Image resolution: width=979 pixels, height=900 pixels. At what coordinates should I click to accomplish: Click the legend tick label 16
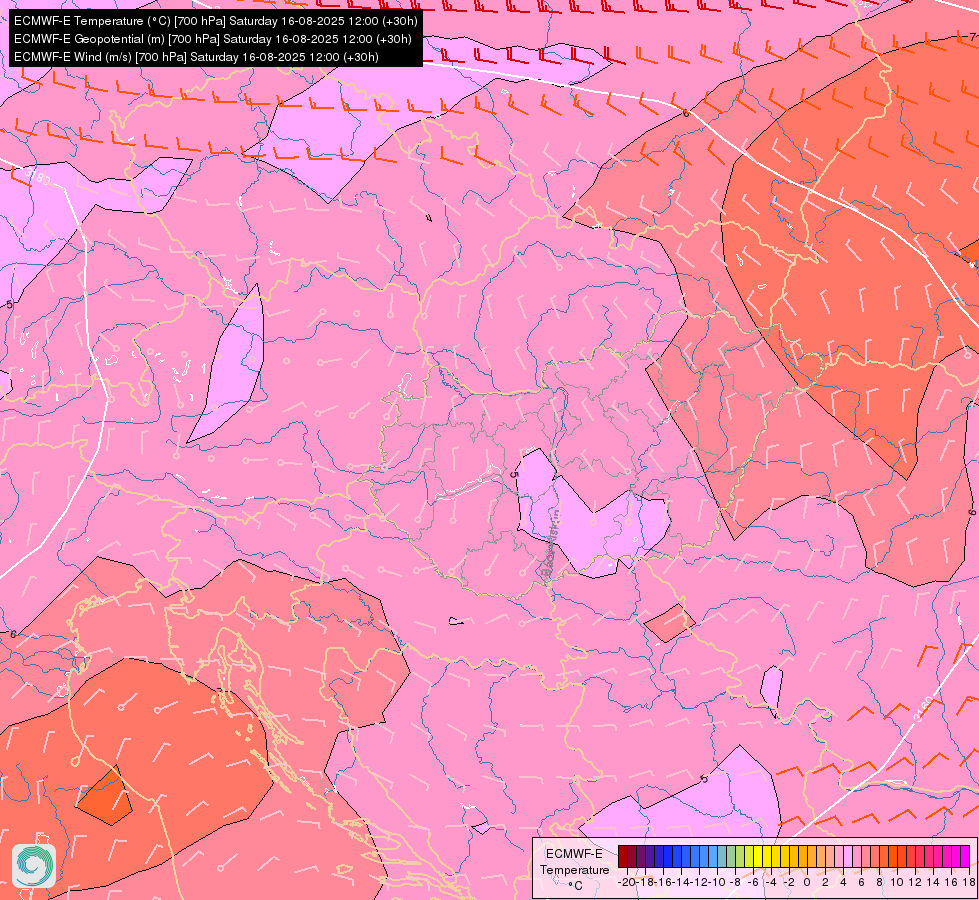point(951,883)
